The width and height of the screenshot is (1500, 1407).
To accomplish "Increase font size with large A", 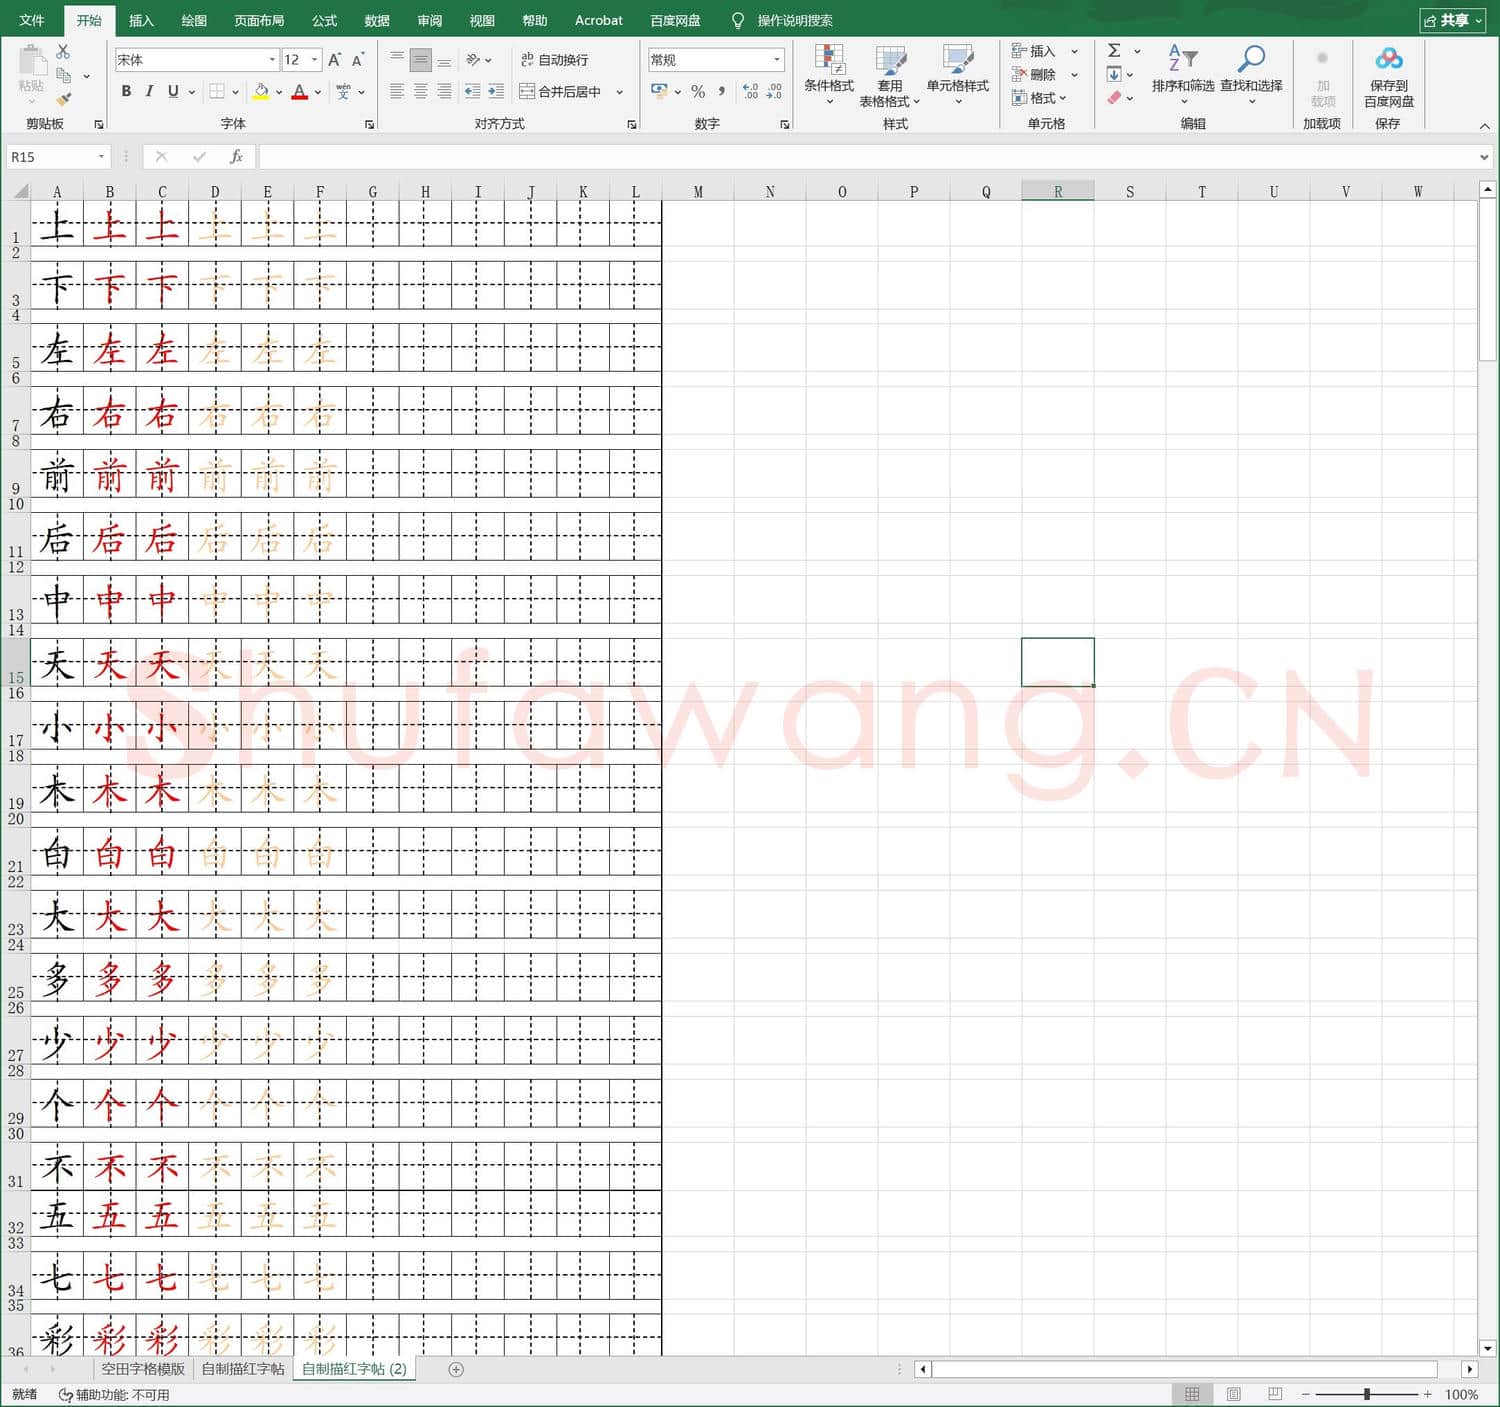I will [x=335, y=60].
